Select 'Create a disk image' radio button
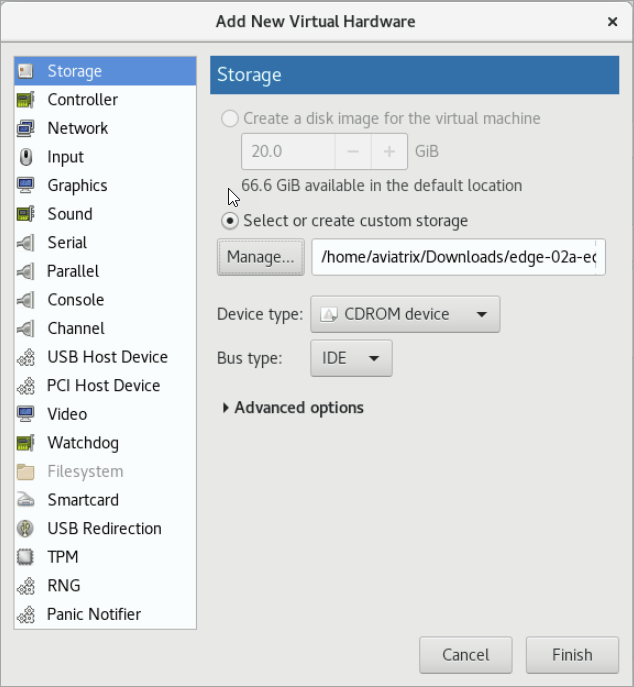Screen dimensions: 634x687 230,118
